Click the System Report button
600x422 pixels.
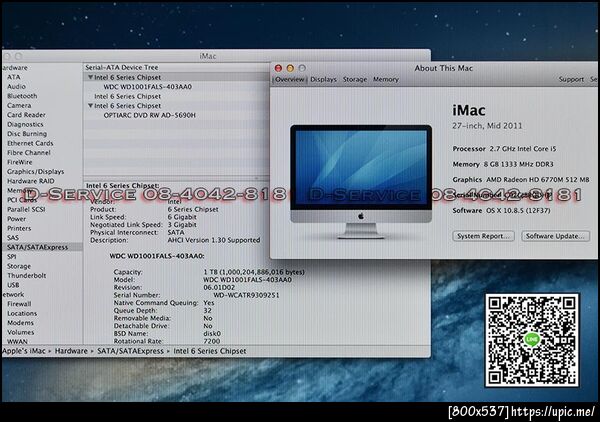coord(484,236)
